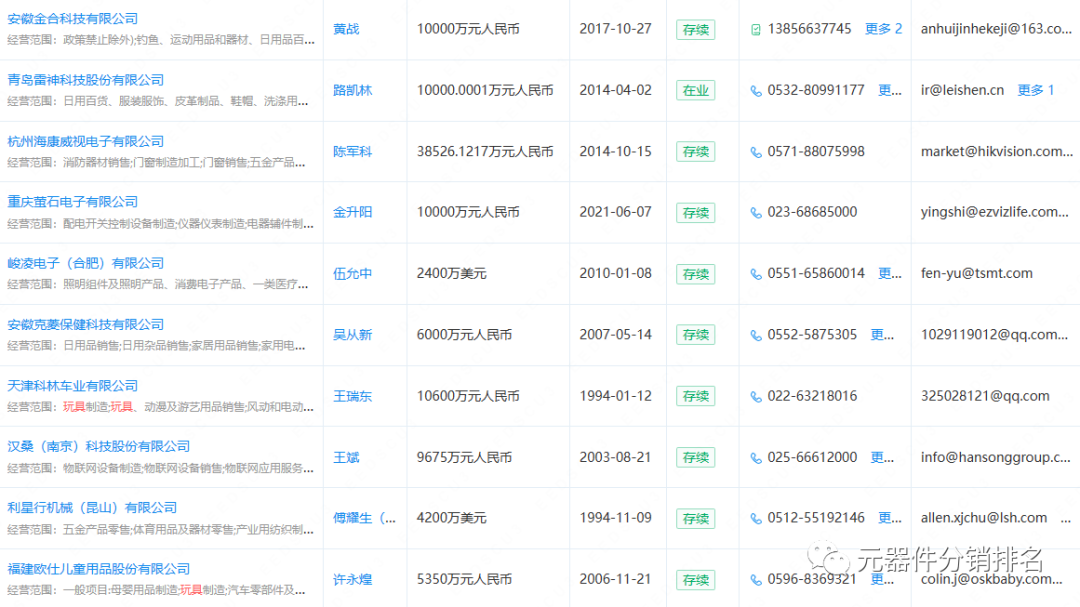1080x607 pixels.
Task: Open company 重庆萤石电子有限公司
Action: click(x=72, y=202)
